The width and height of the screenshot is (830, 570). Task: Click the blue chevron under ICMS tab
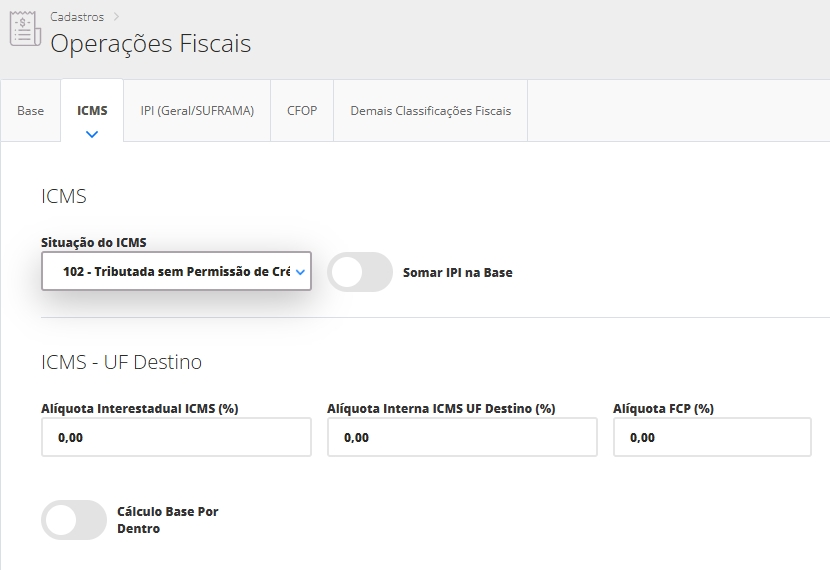tap(92, 133)
